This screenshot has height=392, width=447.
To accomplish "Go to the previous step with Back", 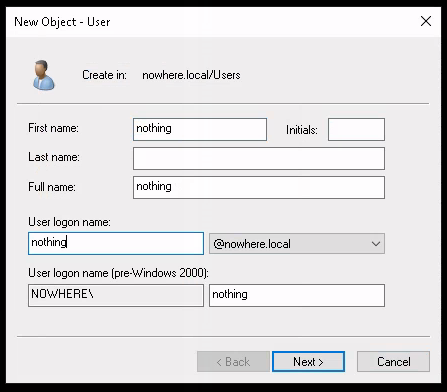I will [233, 362].
